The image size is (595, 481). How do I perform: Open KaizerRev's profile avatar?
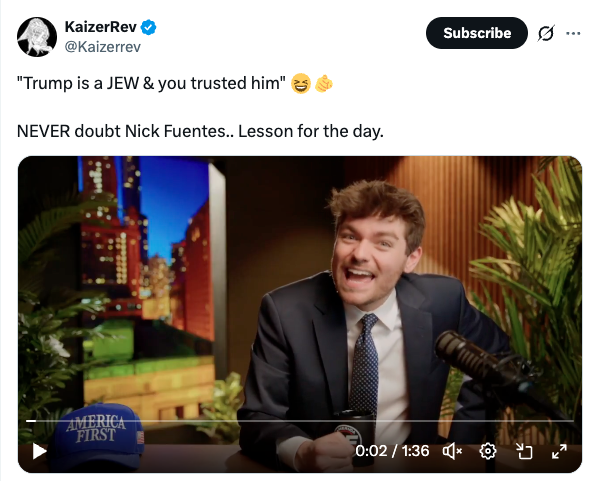pyautogui.click(x=37, y=37)
